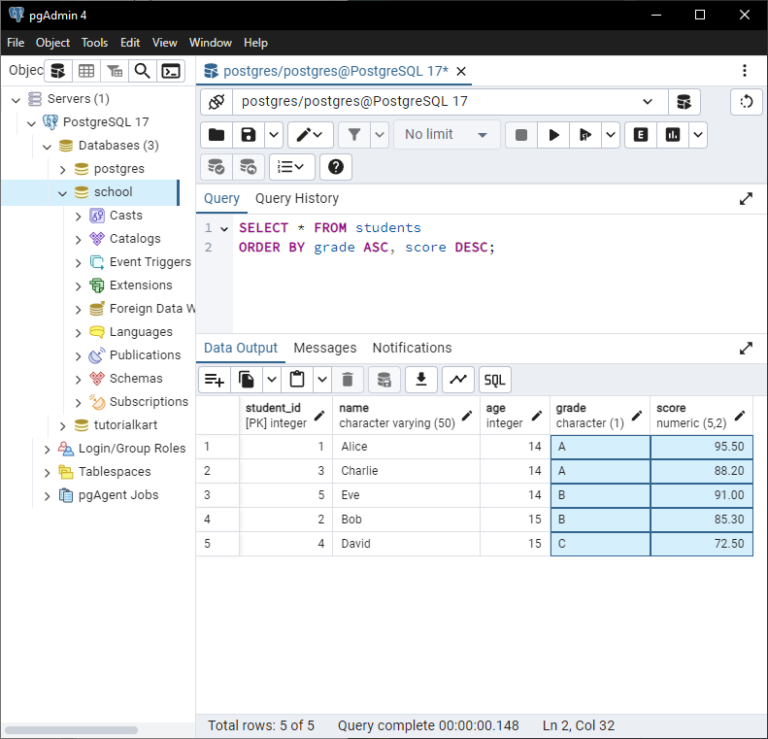Toggle the database connection status icon
The width and height of the screenshot is (768, 739).
click(216, 102)
